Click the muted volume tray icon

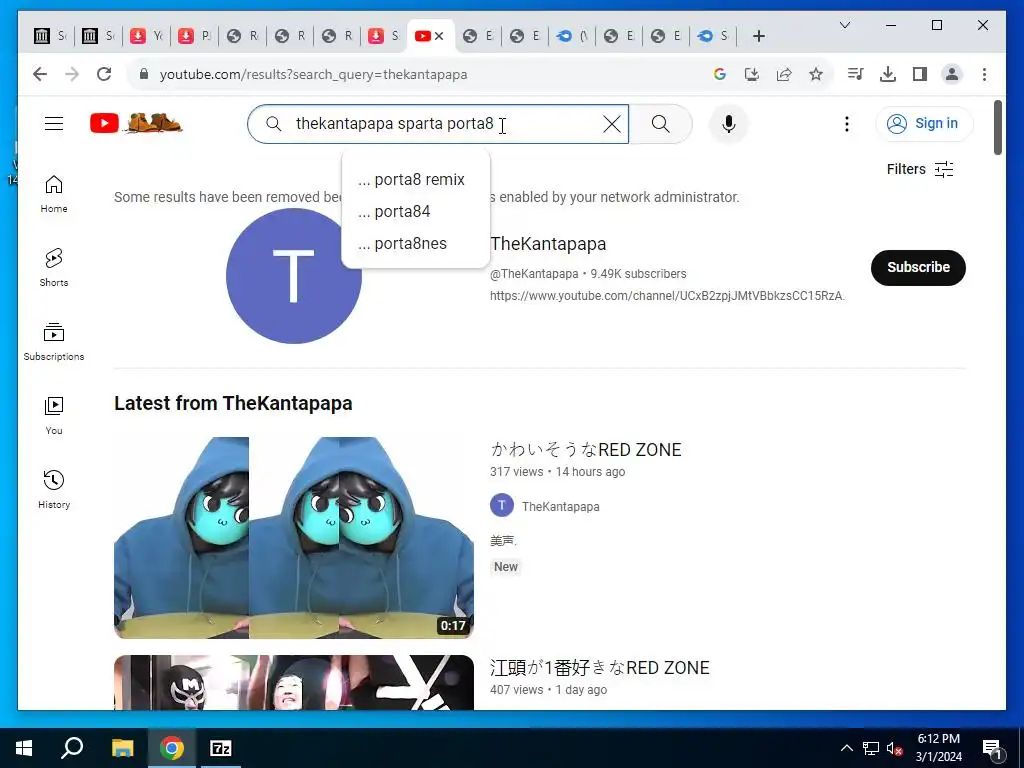coord(894,748)
